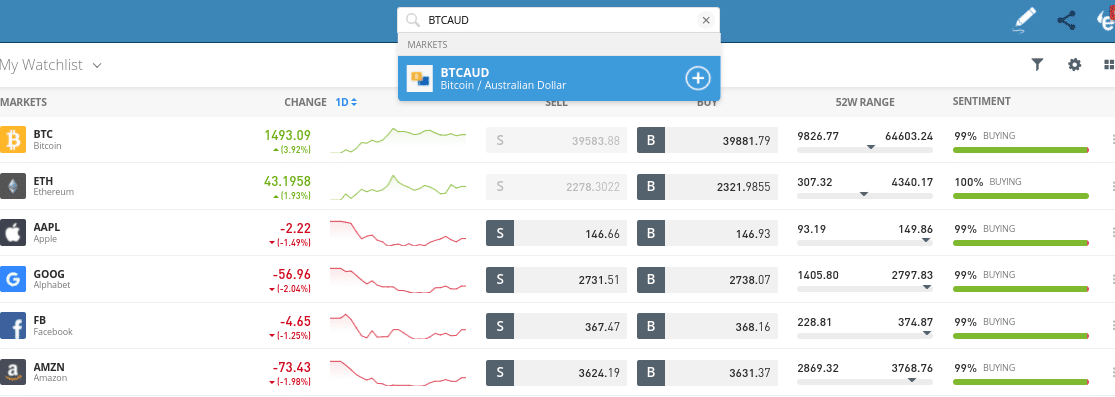Click the Bitcoin logo icon

[13, 139]
